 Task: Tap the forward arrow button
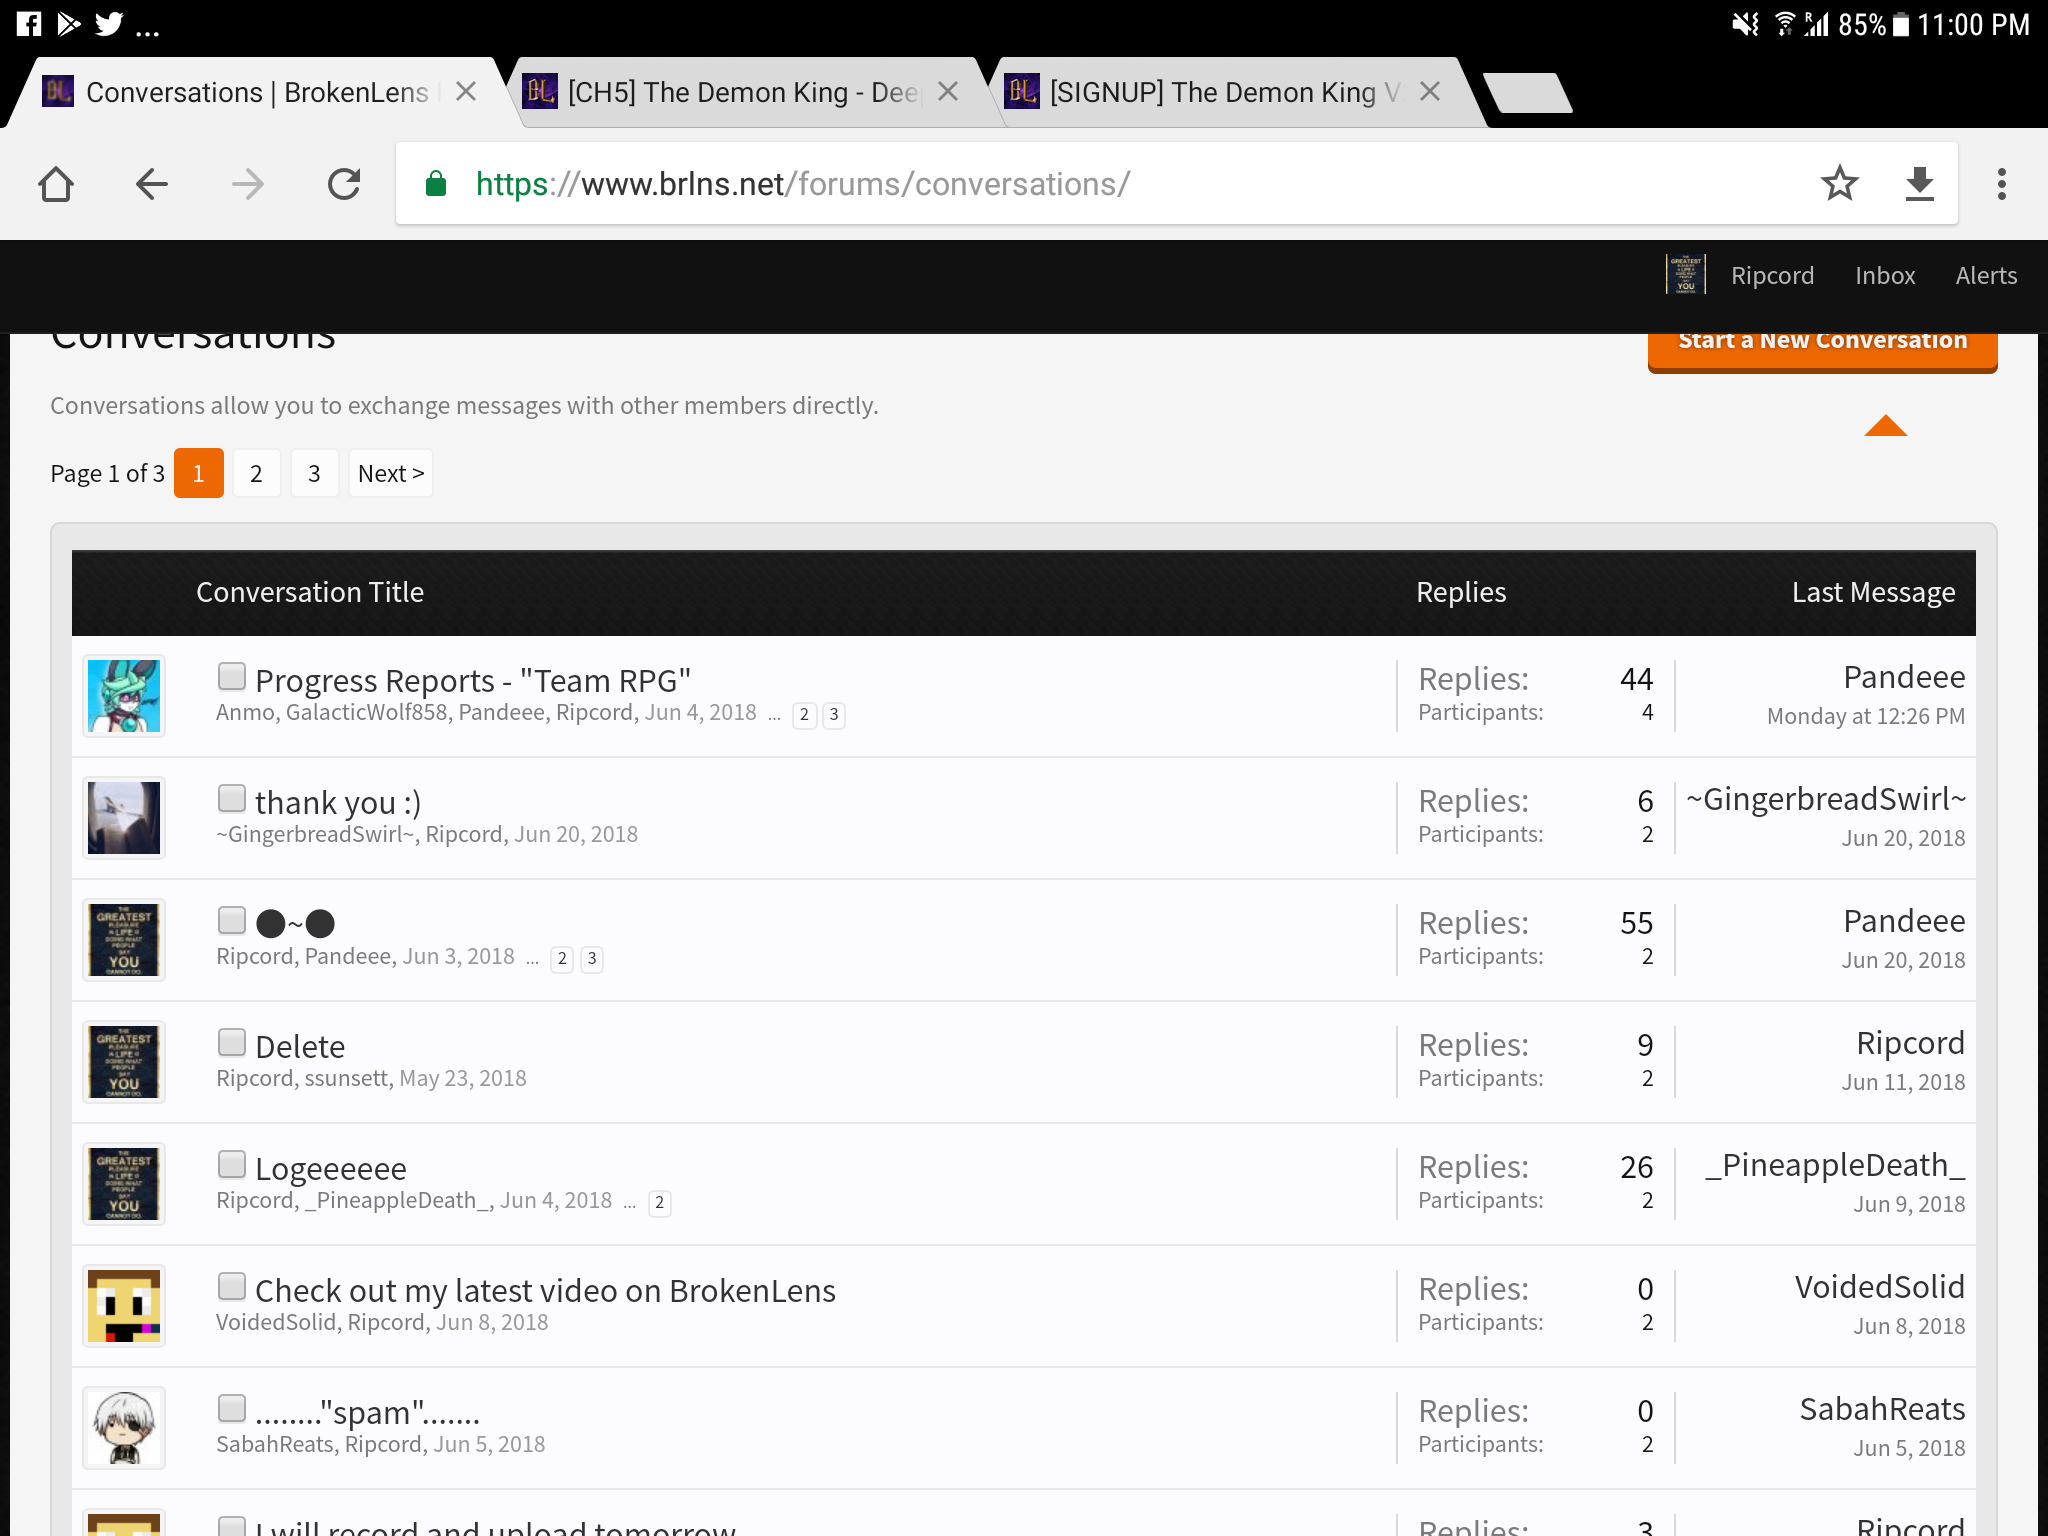(x=248, y=184)
